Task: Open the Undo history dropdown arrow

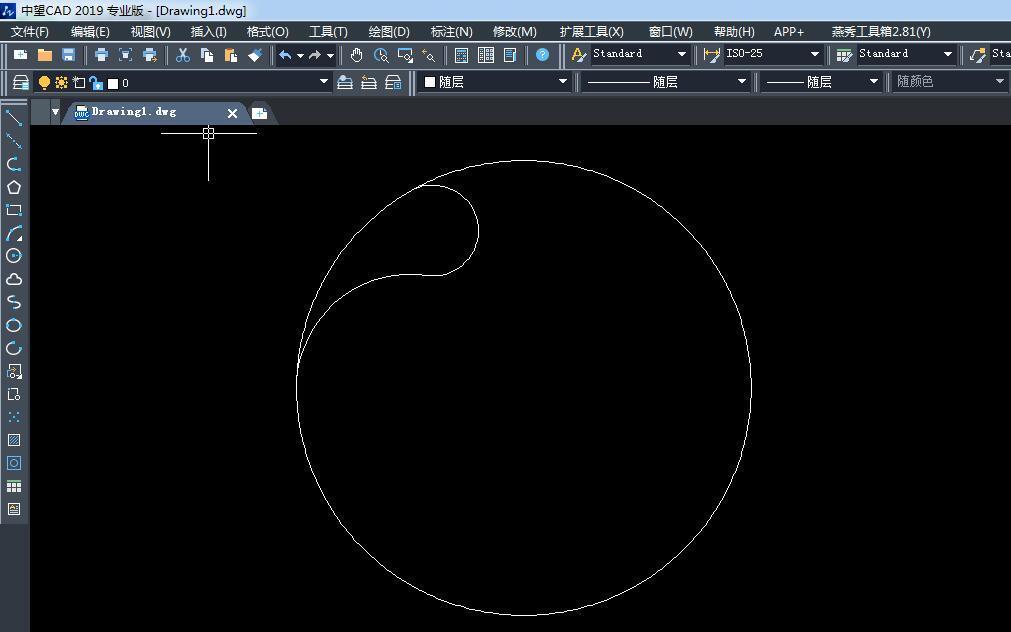Action: [x=300, y=56]
